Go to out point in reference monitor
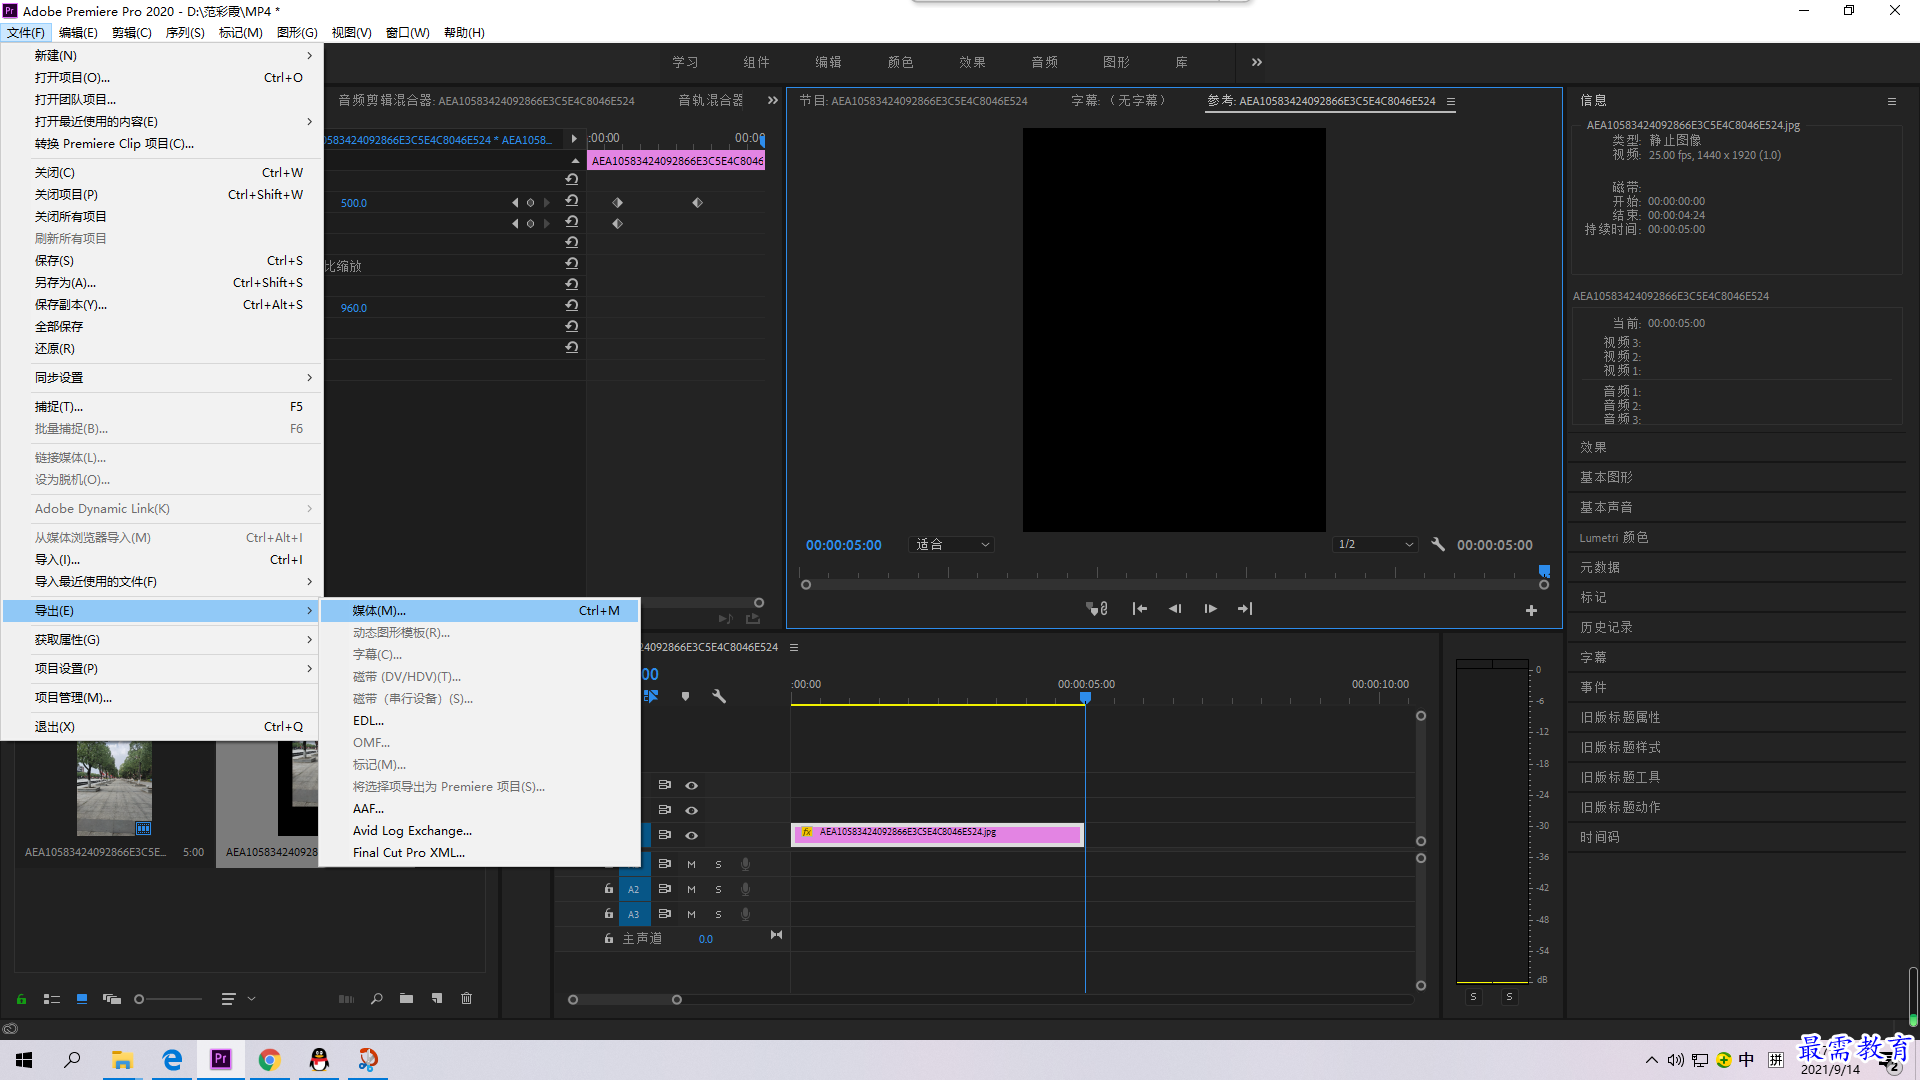The height and width of the screenshot is (1080, 1920). [1245, 608]
